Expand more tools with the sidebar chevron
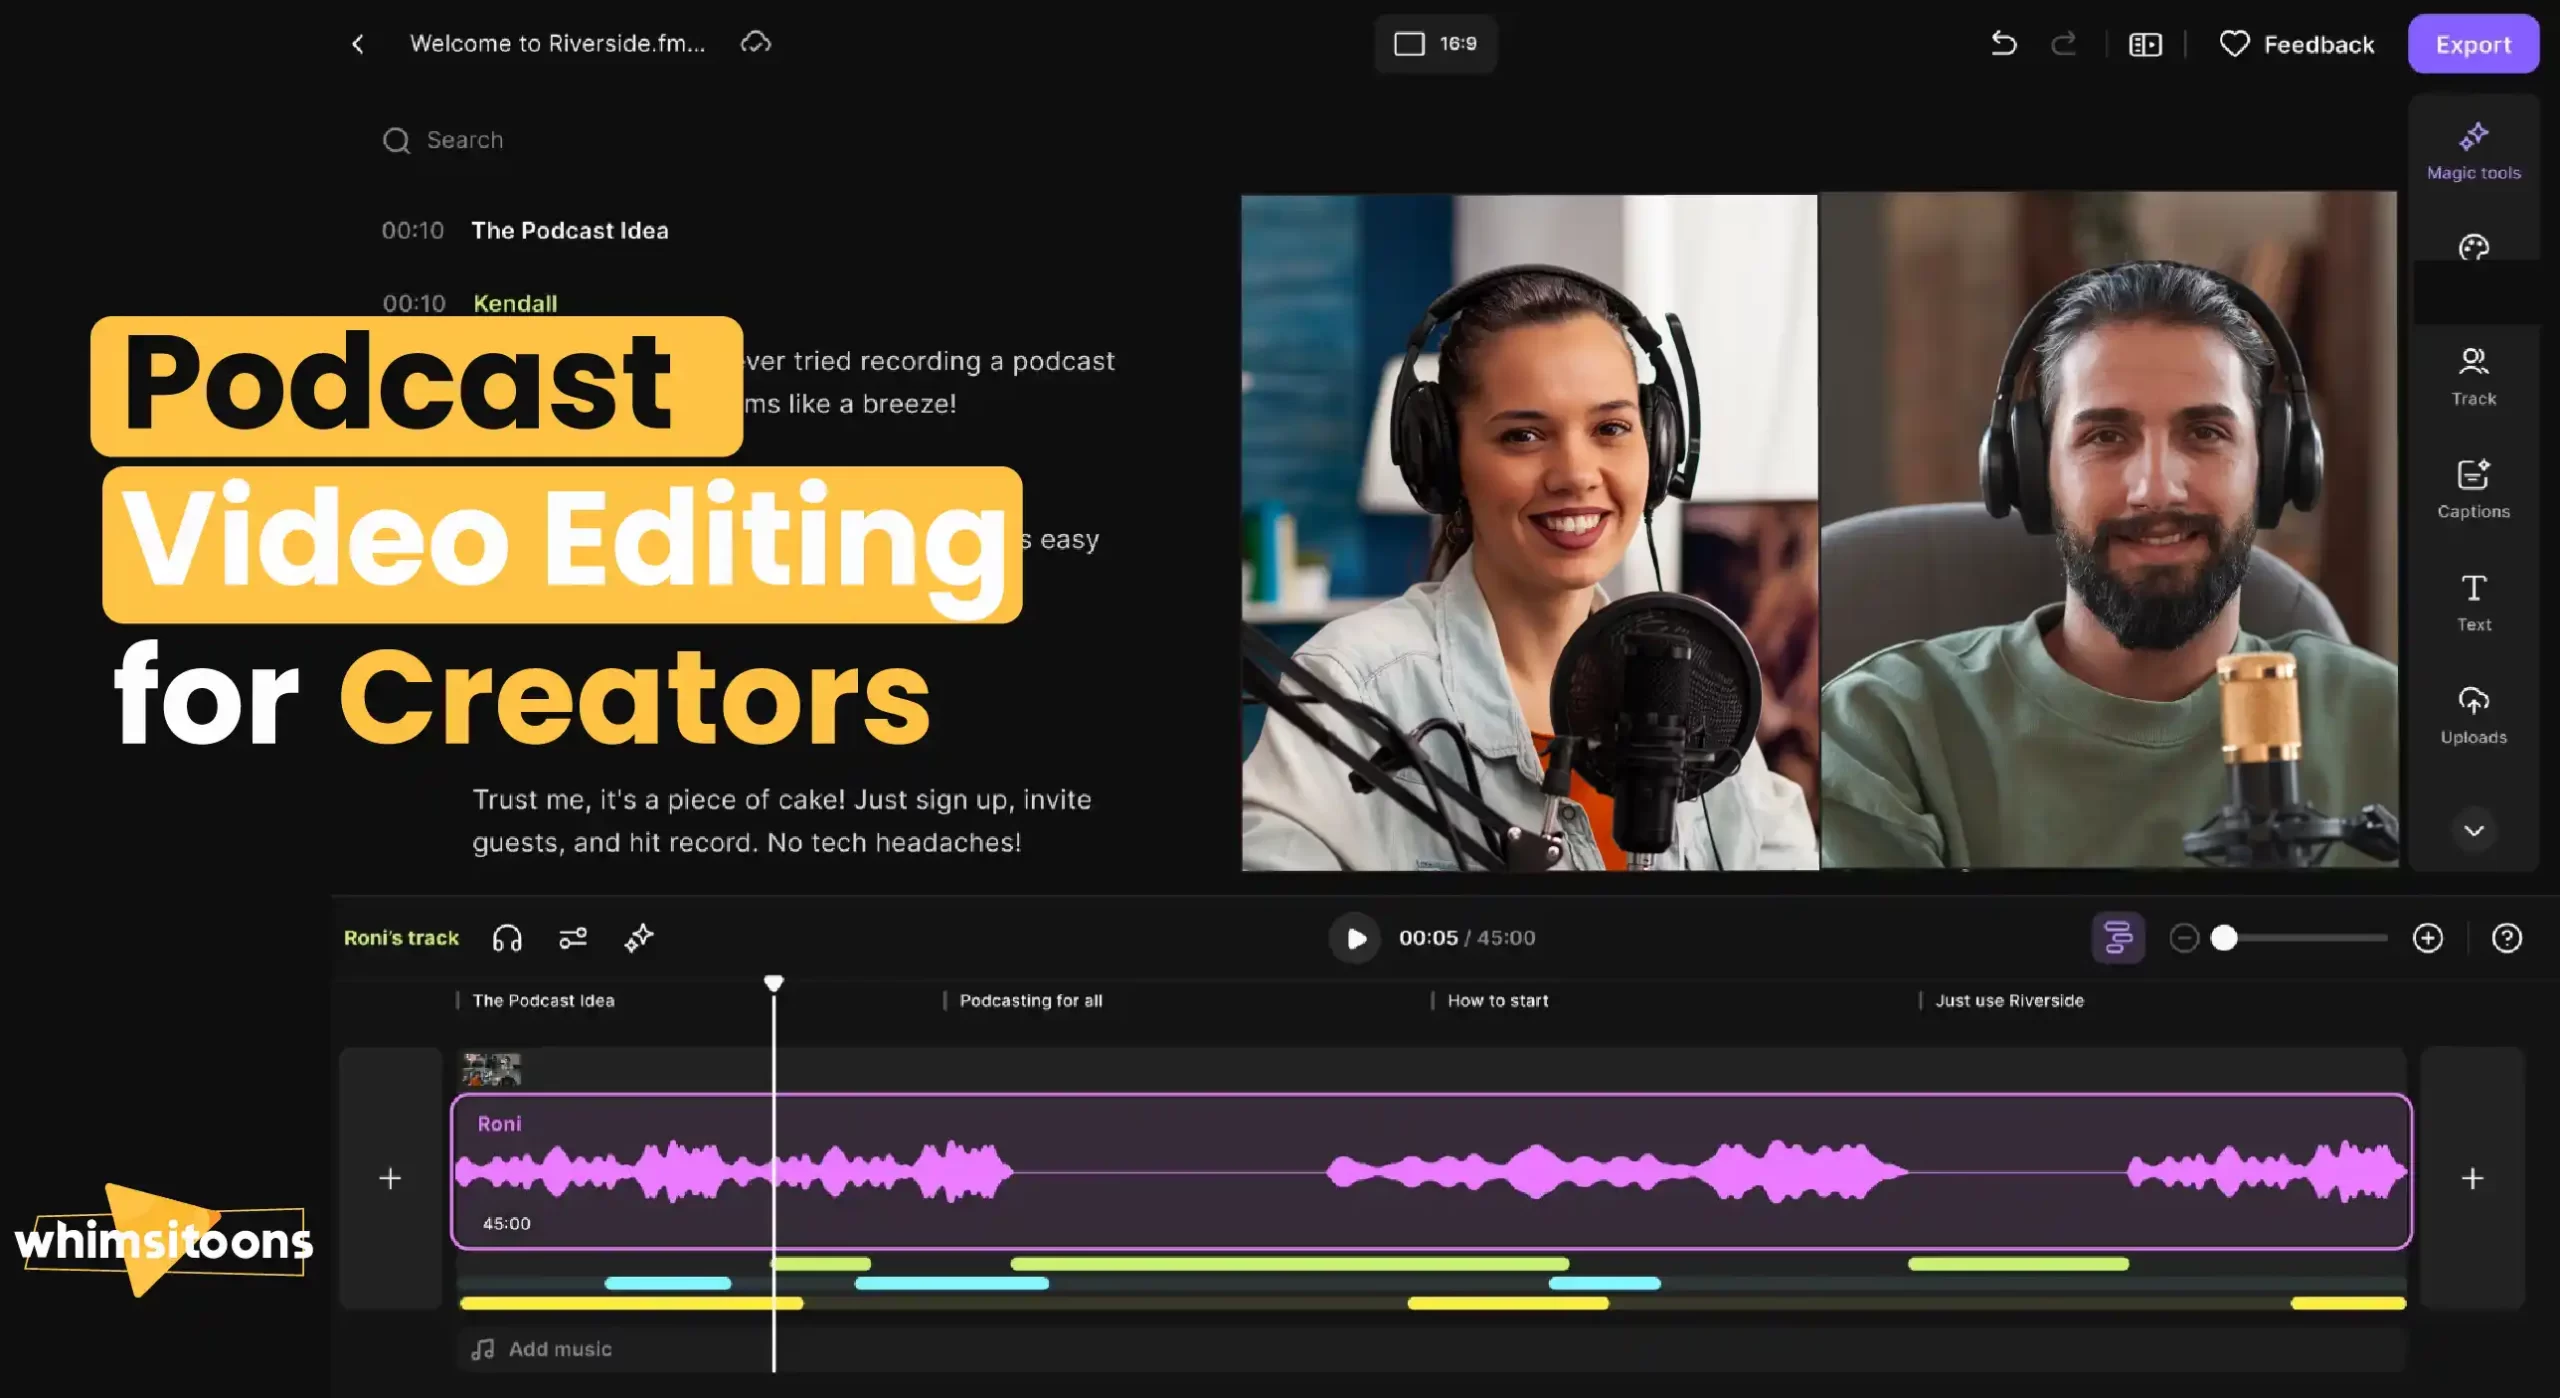The width and height of the screenshot is (2560, 1399). pyautogui.click(x=2474, y=830)
